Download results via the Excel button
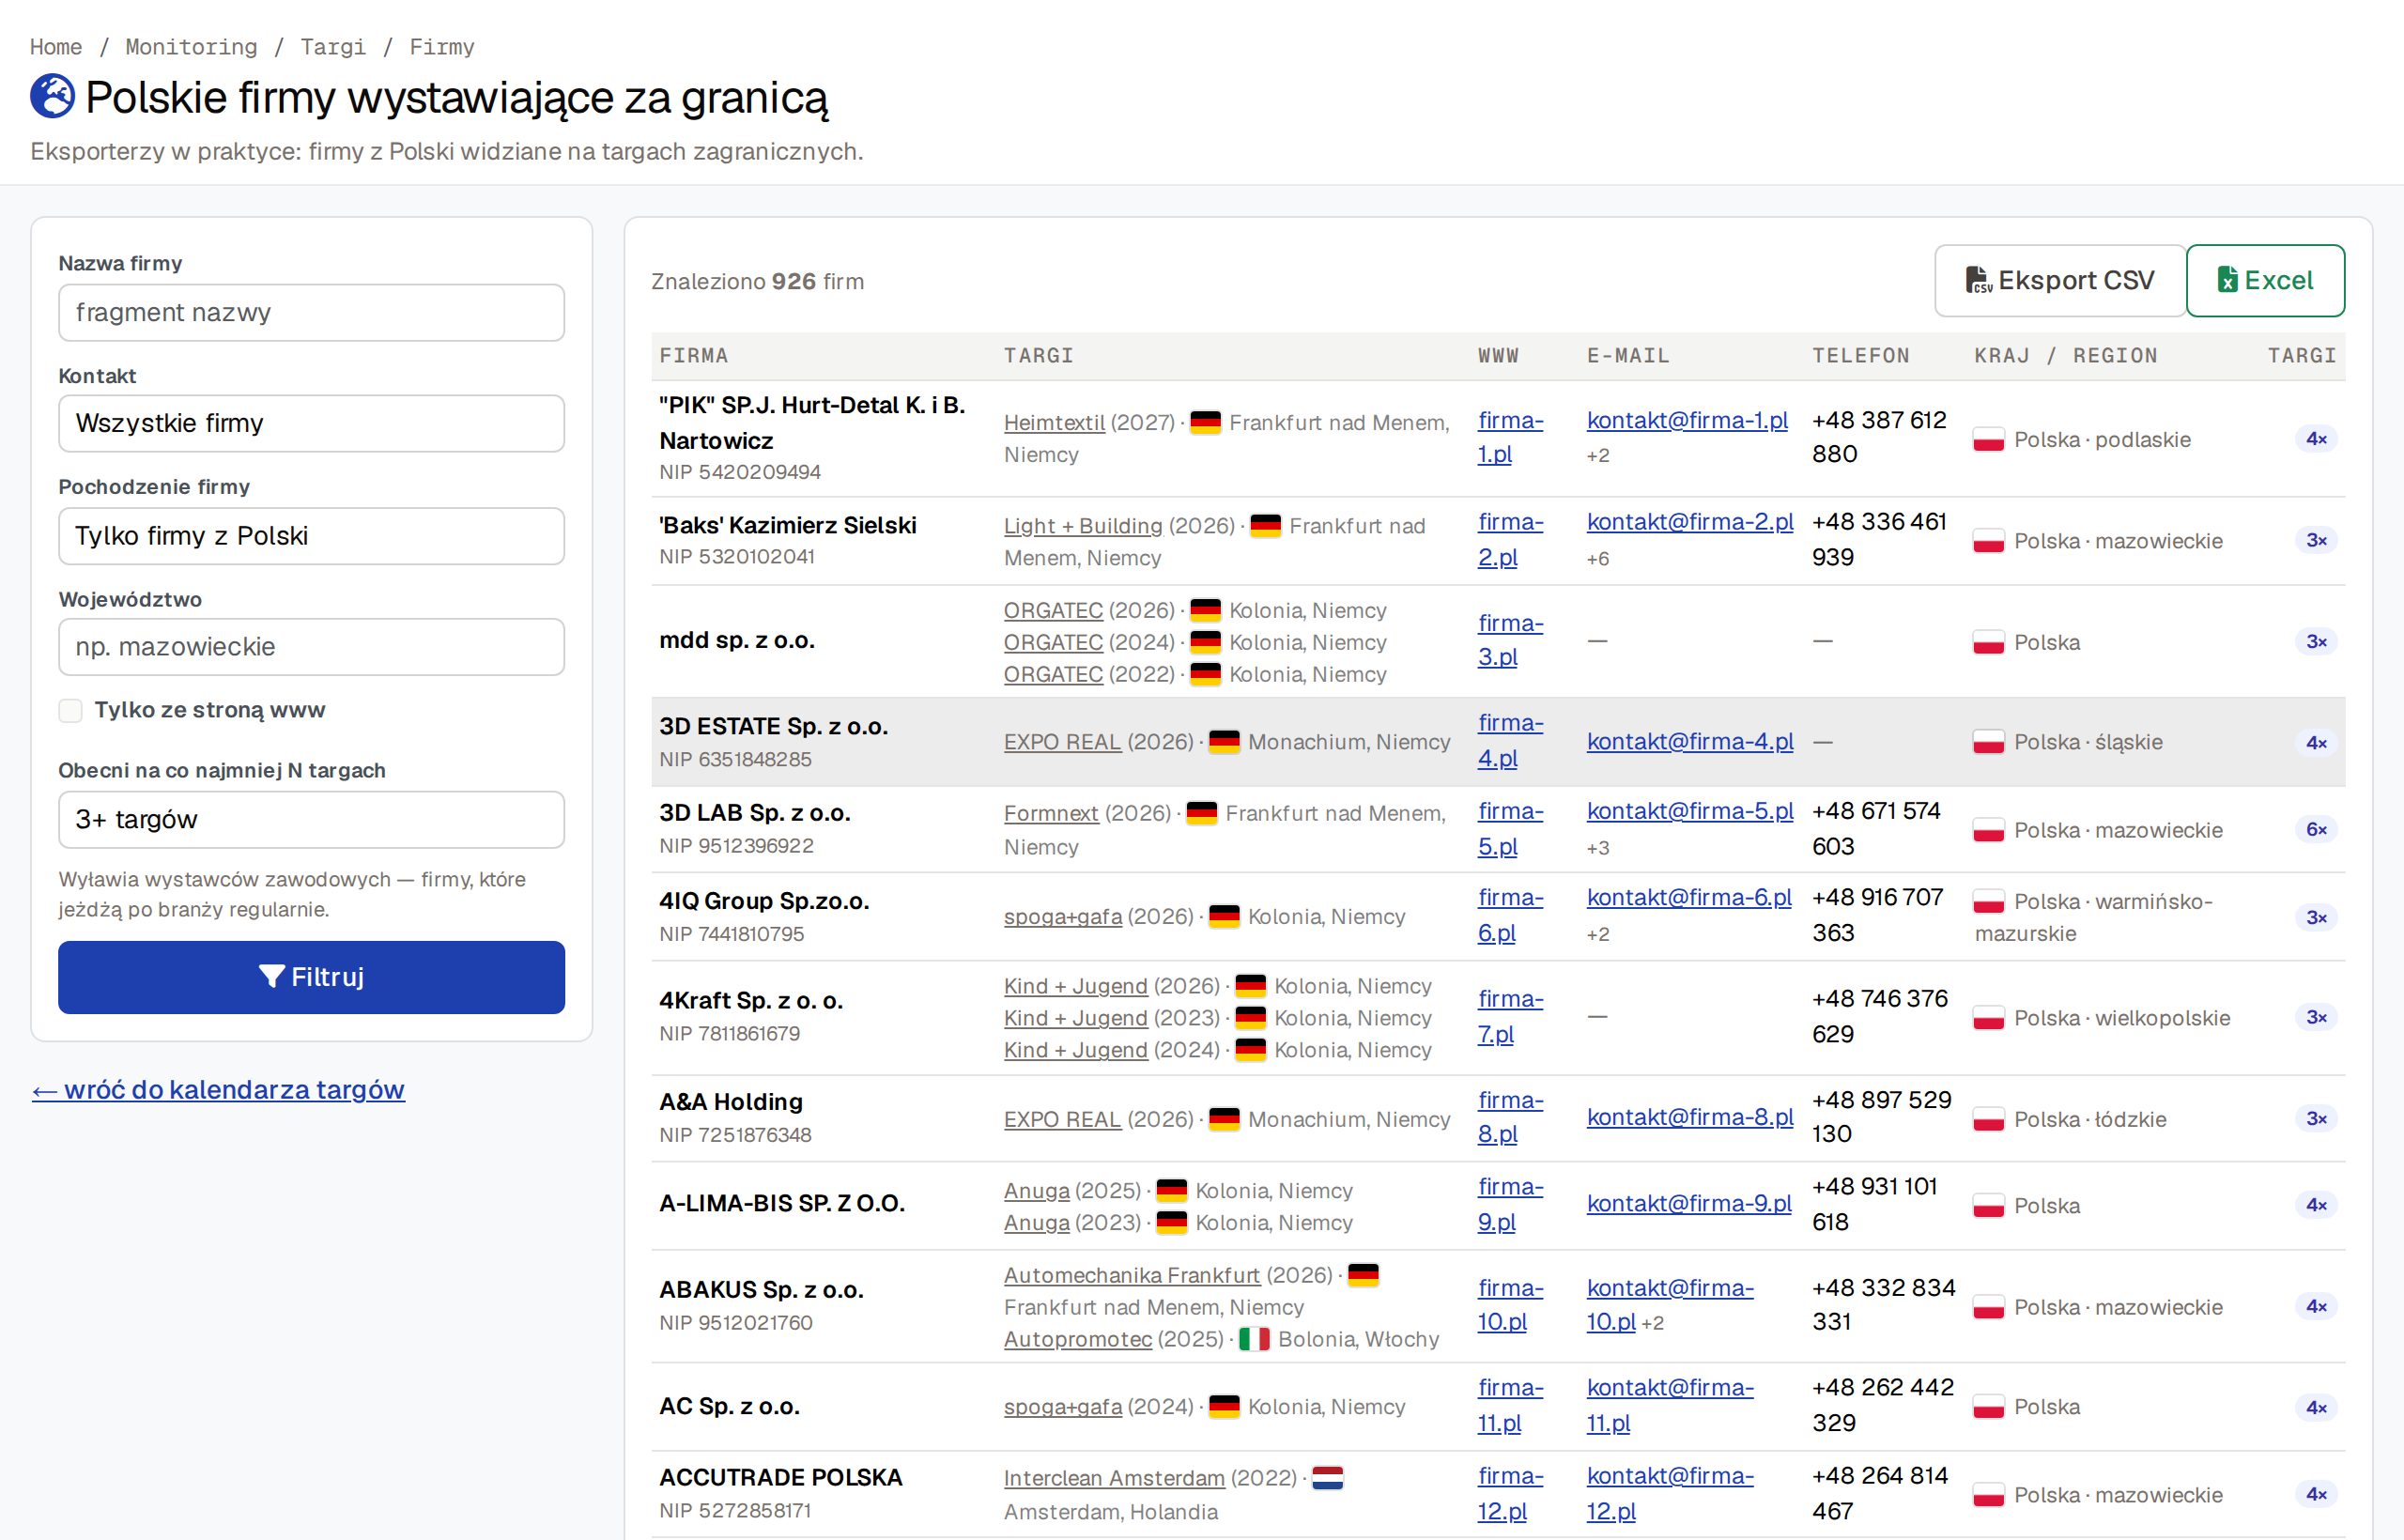The image size is (2404, 1540). 2265,281
